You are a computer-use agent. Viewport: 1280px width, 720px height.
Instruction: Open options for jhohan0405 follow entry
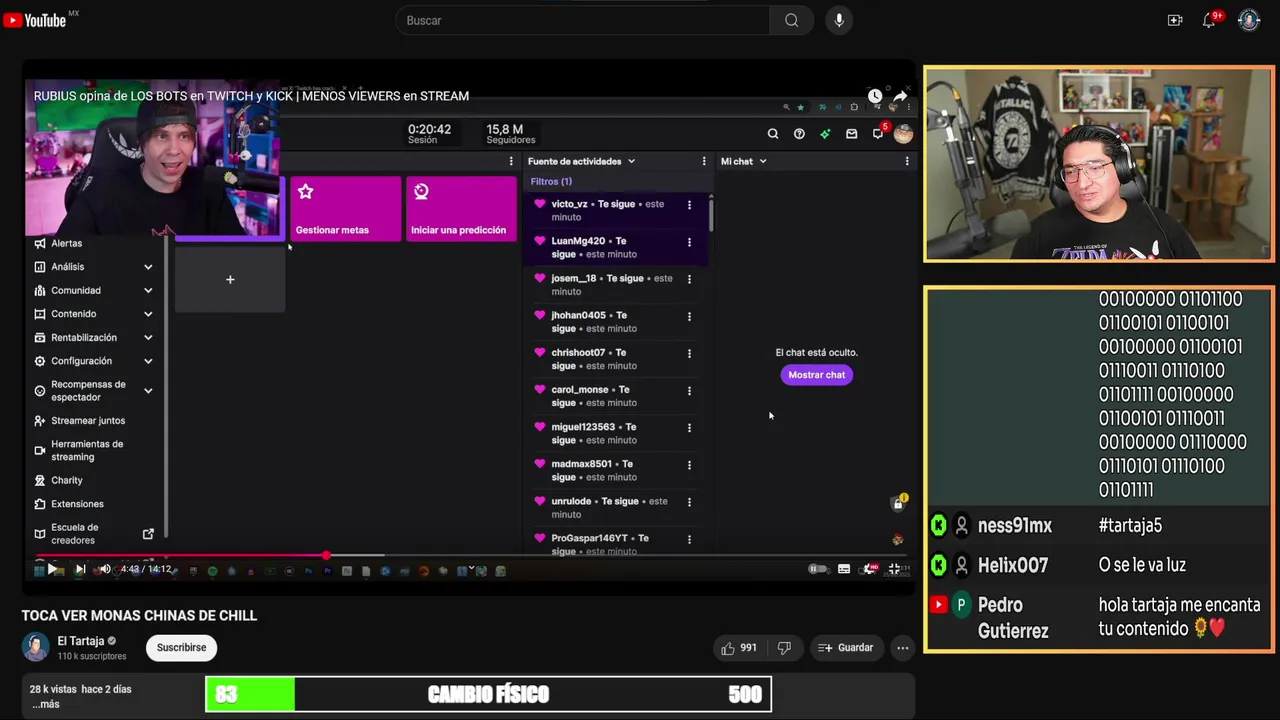689,316
